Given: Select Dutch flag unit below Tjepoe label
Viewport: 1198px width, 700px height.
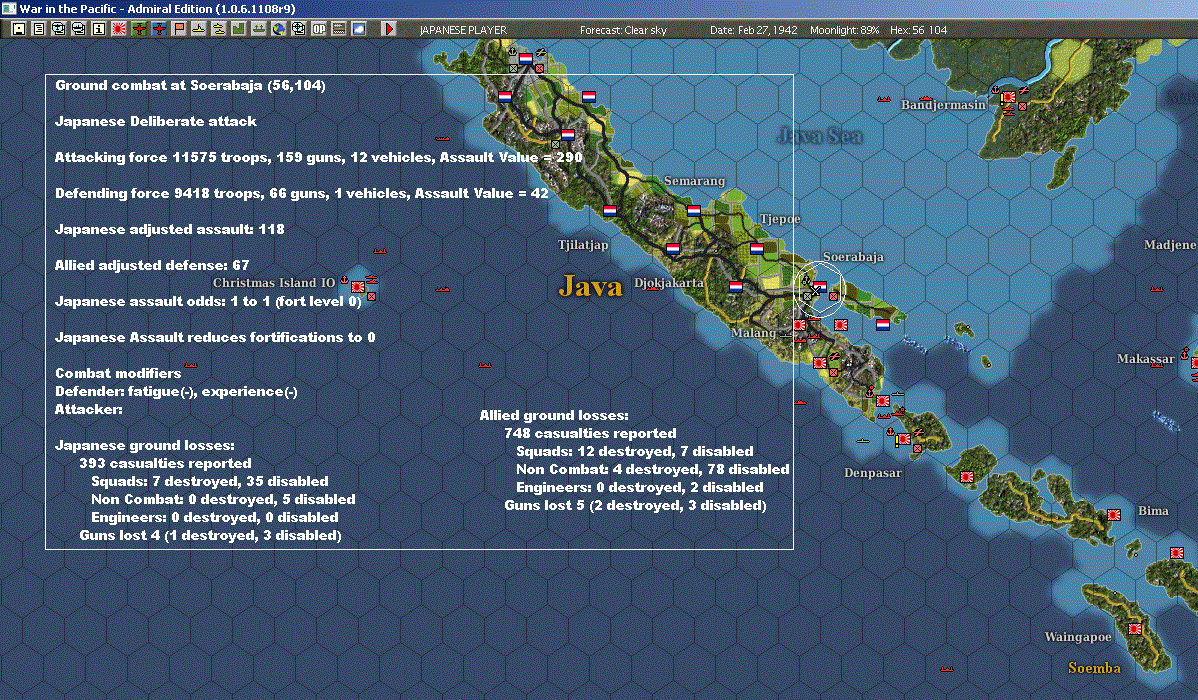Looking at the screenshot, I should click(756, 248).
